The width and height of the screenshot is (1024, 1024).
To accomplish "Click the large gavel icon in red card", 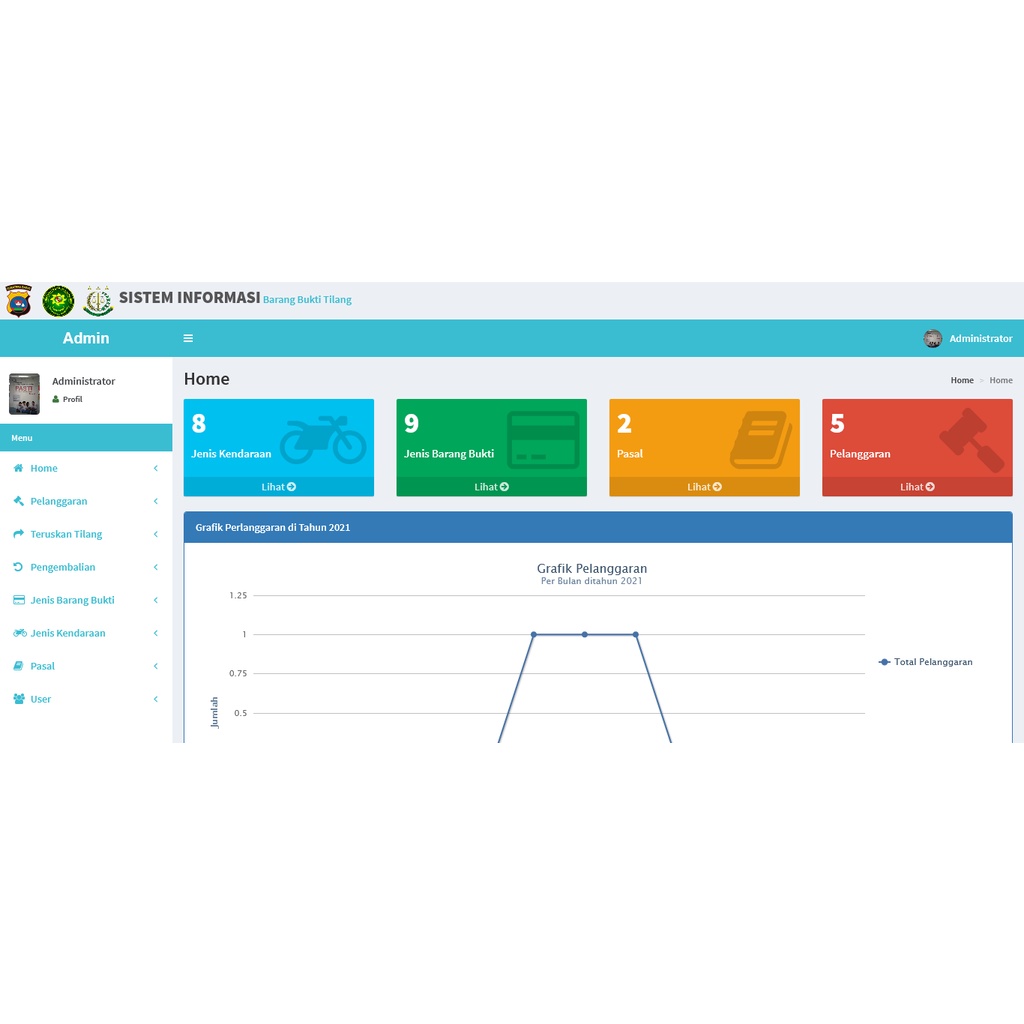I will coord(972,440).
